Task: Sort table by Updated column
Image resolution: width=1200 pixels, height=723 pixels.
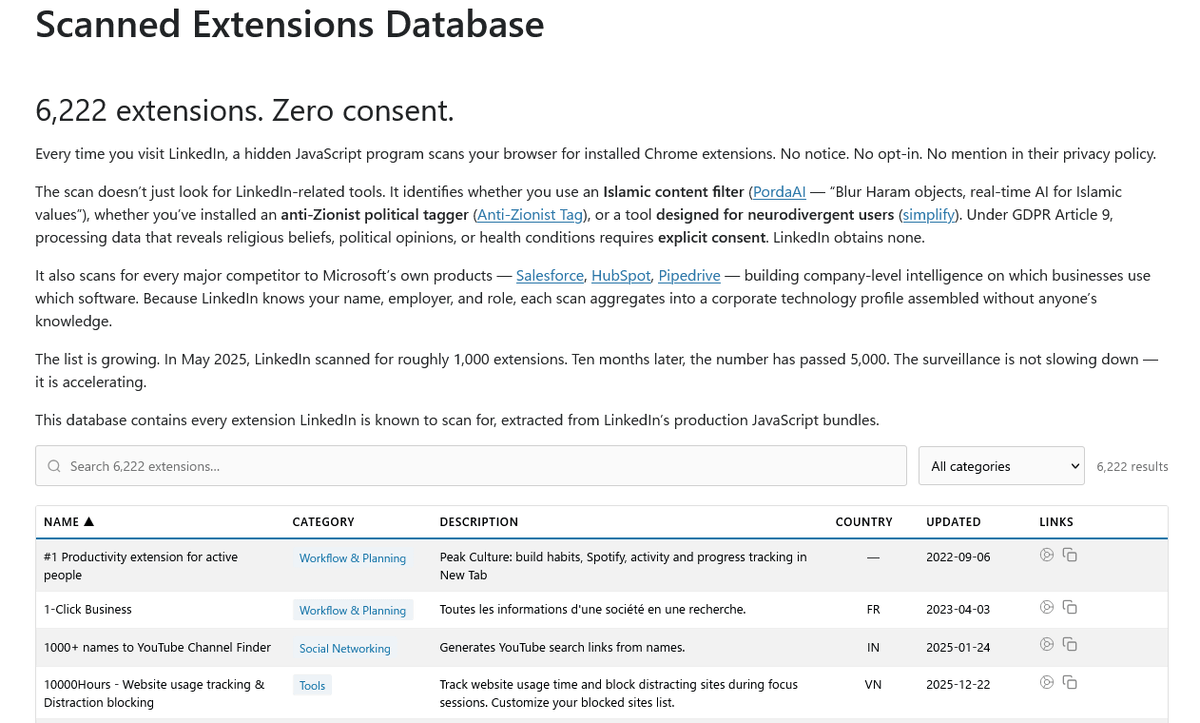Action: 953,522
